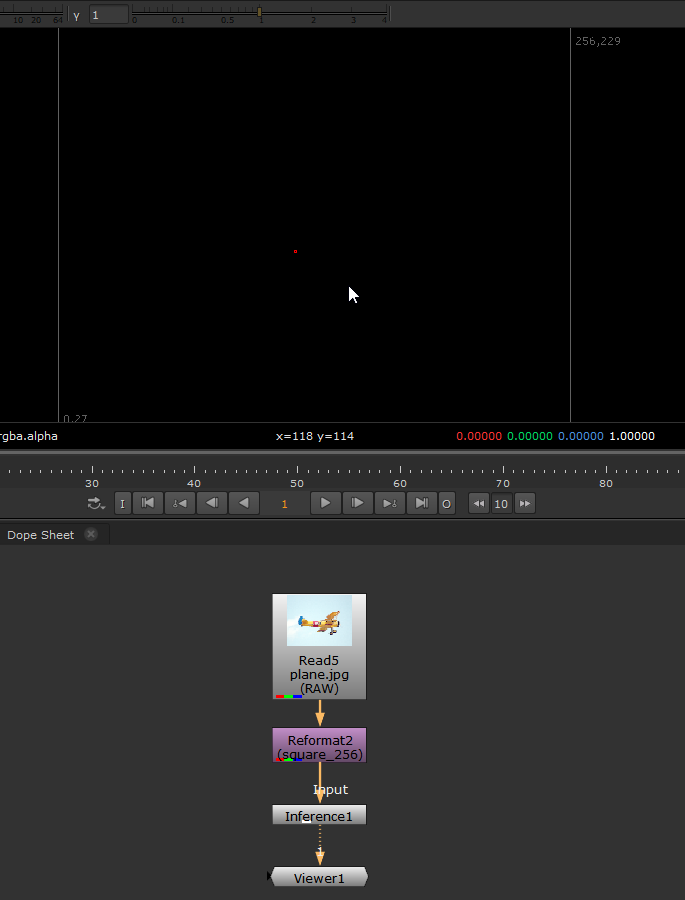Skip backward by frame increment

point(479,503)
